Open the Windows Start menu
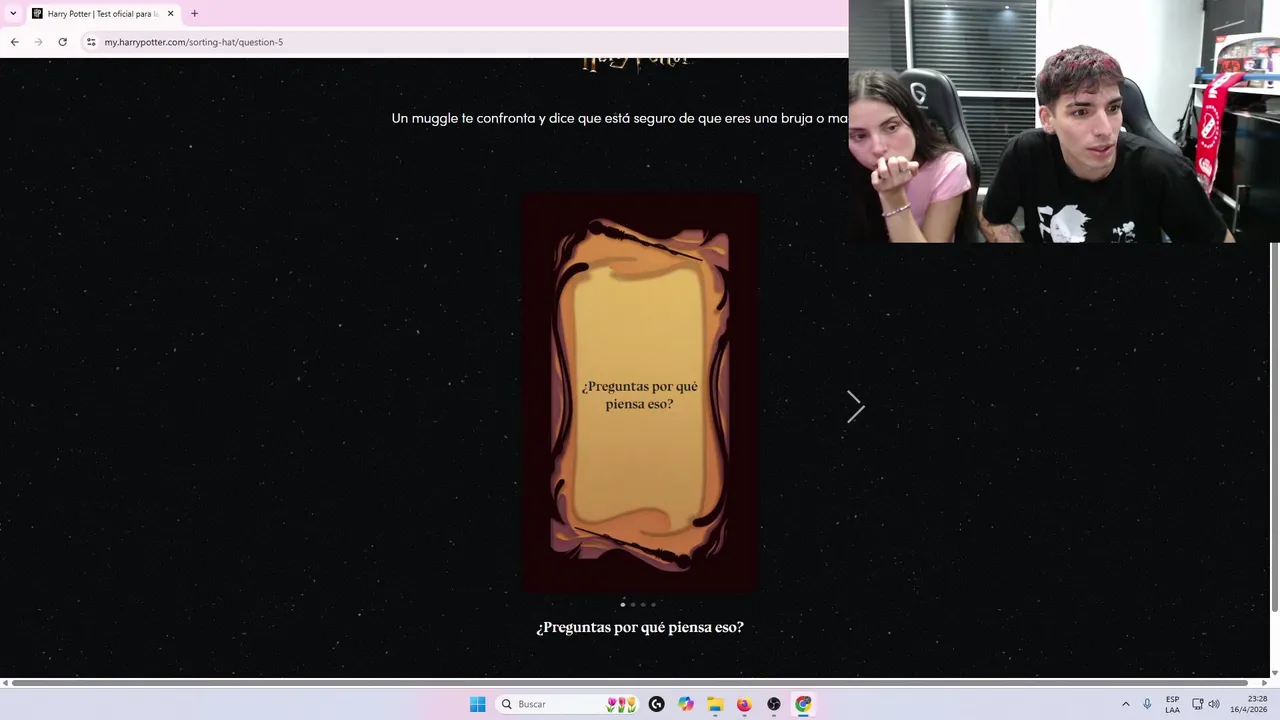The image size is (1280, 720). [x=478, y=704]
